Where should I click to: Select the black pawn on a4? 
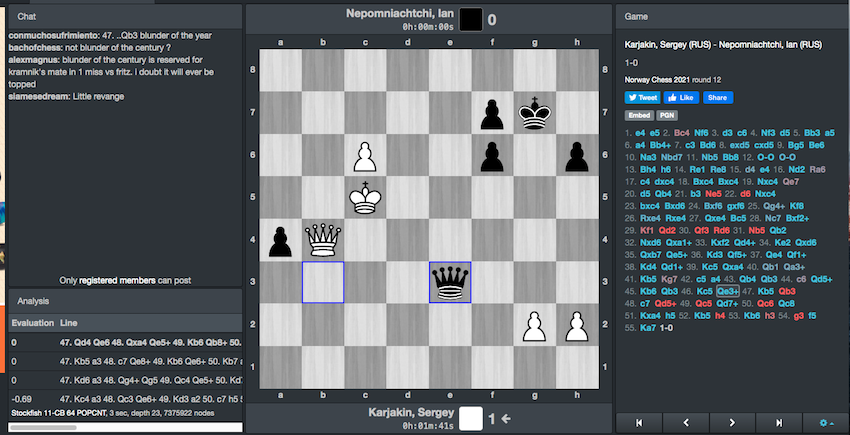coord(281,240)
